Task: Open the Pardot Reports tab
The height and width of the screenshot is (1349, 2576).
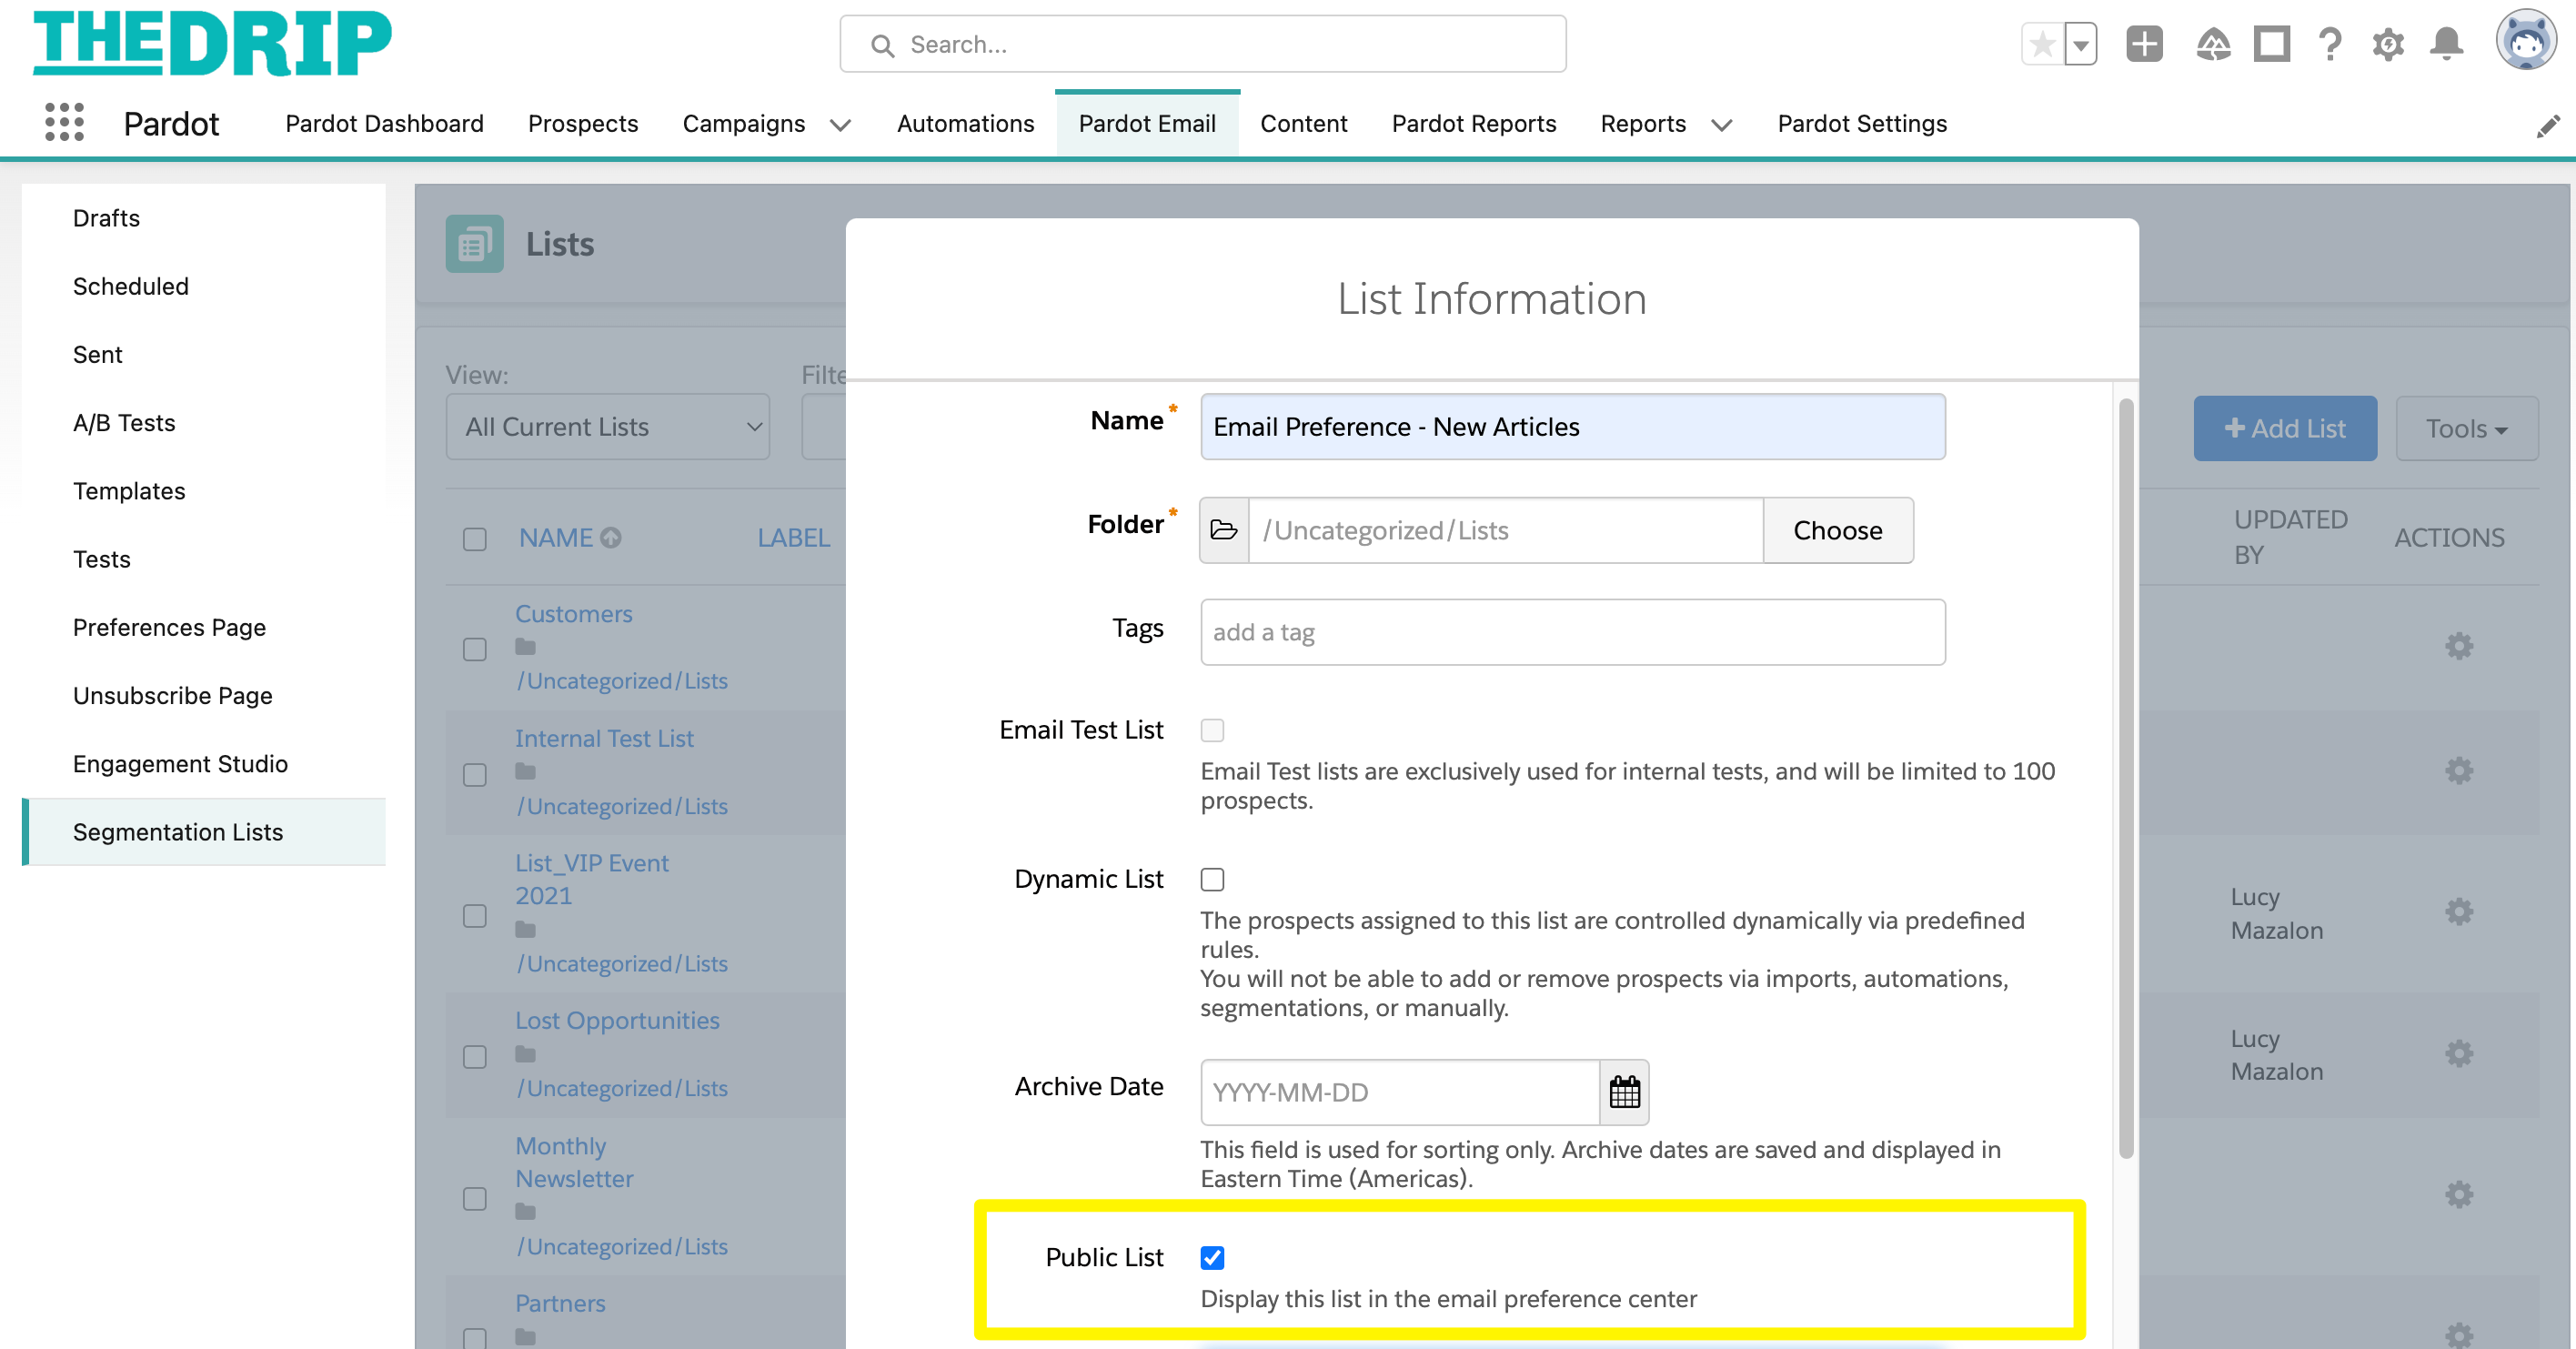Action: 1474,124
